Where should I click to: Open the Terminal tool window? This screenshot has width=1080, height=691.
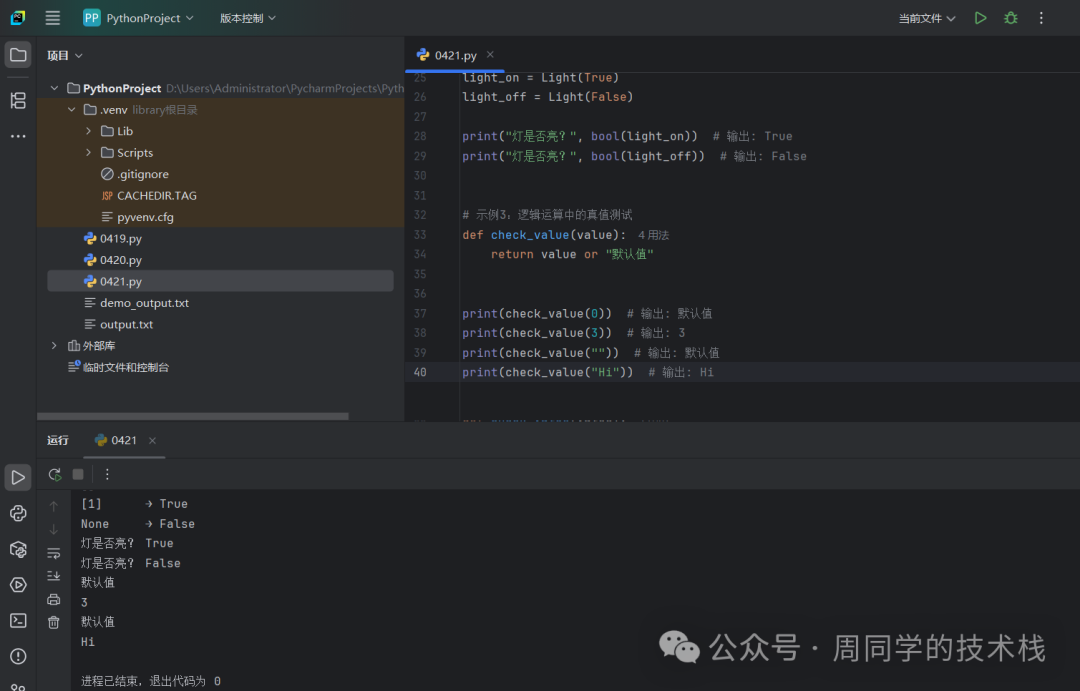click(18, 620)
